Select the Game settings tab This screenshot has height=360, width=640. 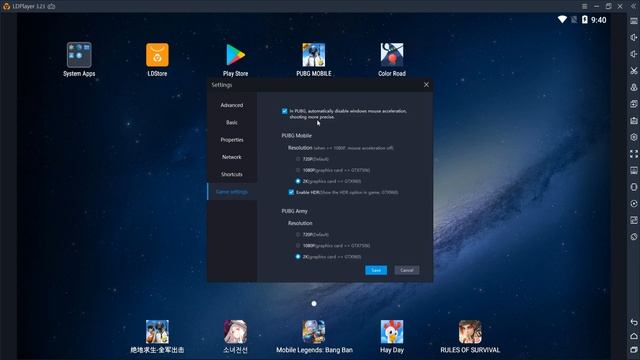pyautogui.click(x=232, y=192)
